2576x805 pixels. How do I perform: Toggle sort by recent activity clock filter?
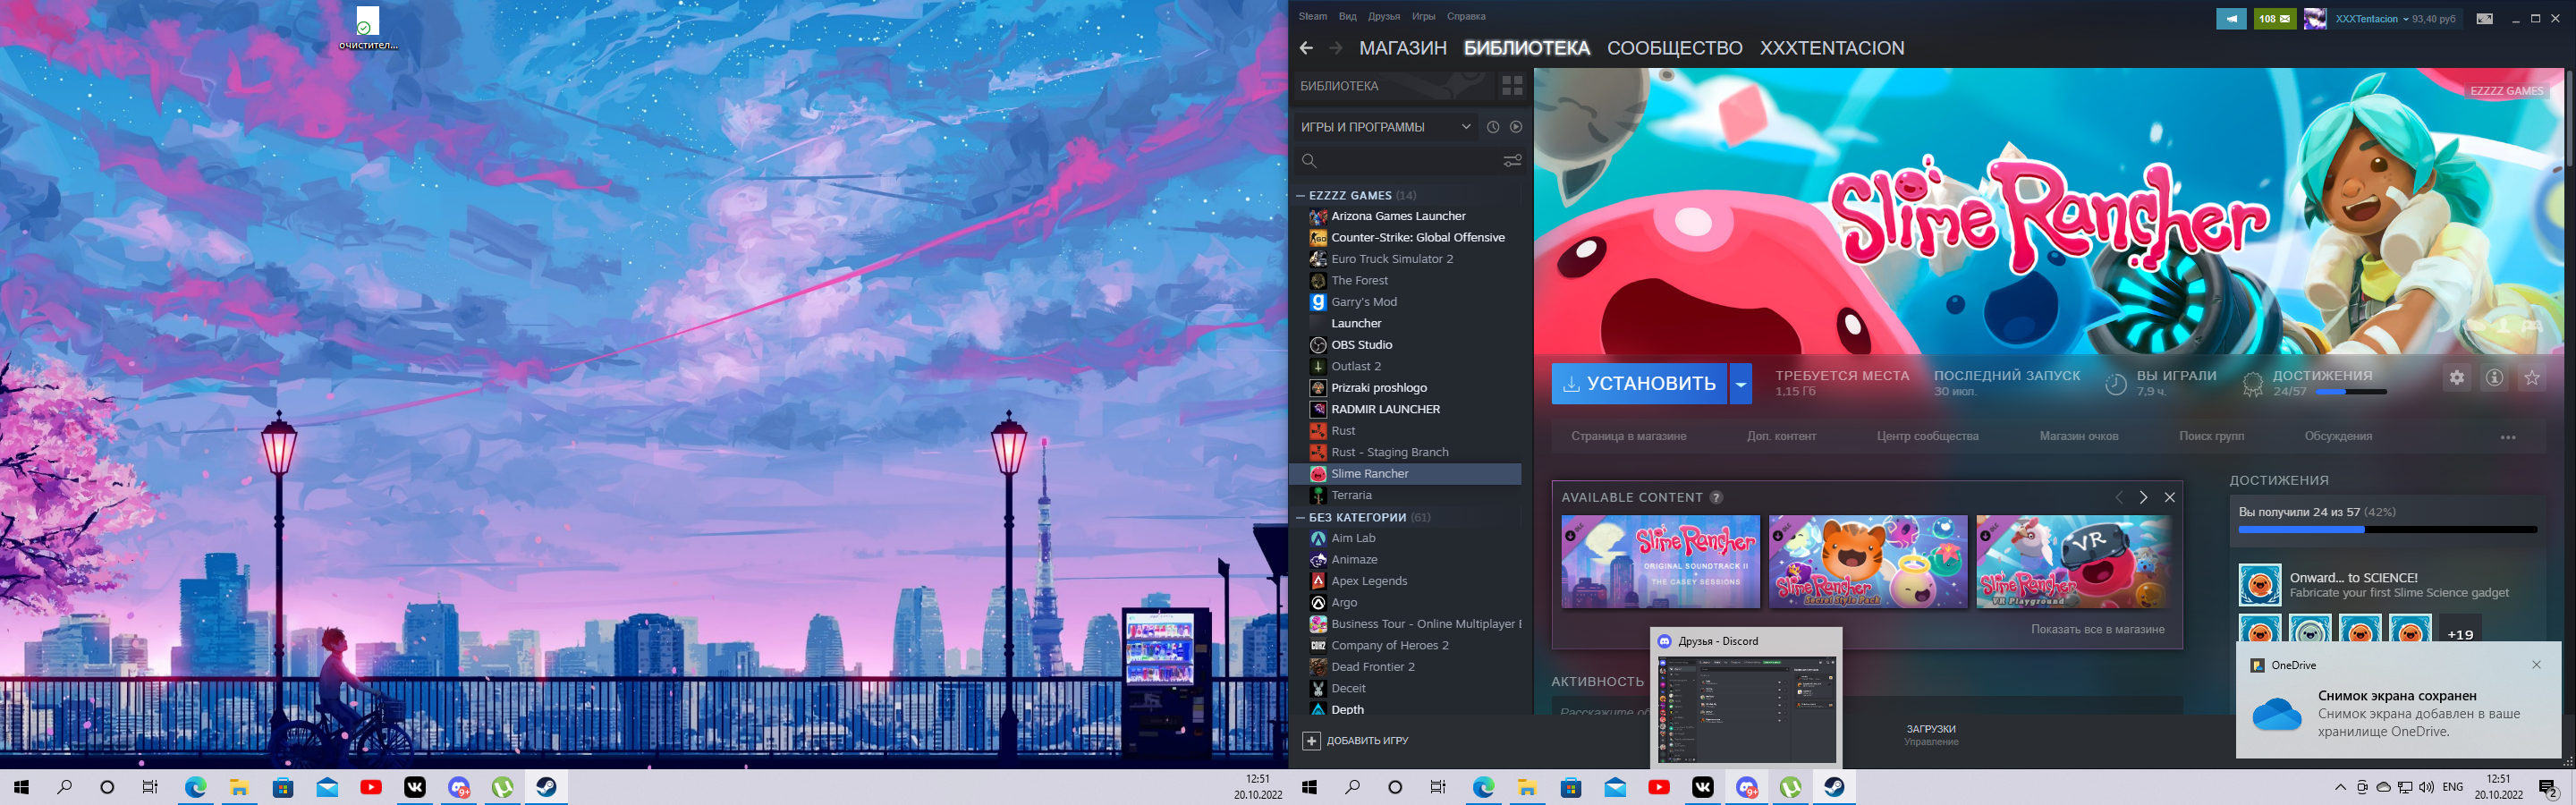(1493, 127)
